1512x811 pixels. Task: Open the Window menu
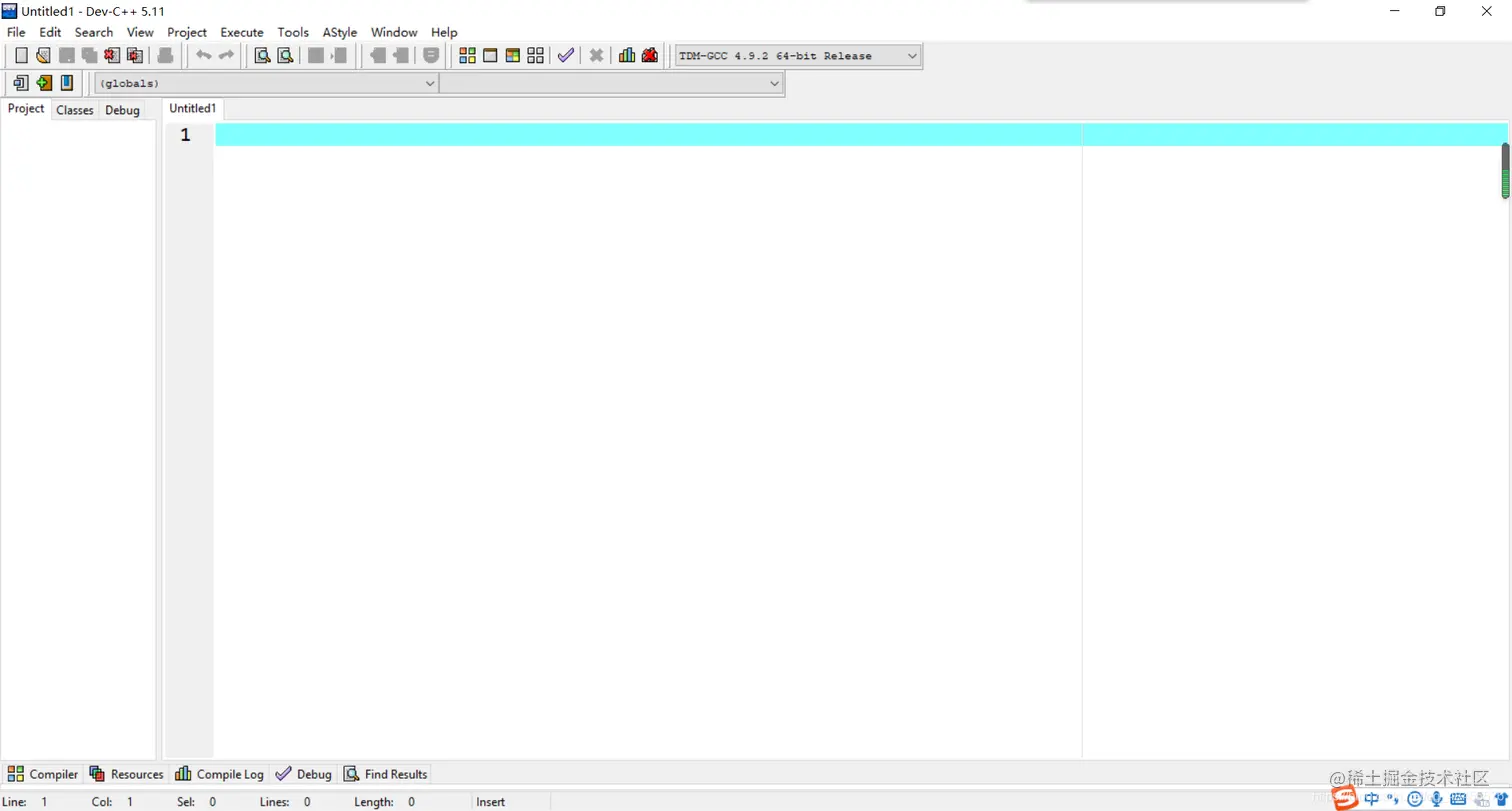pos(394,32)
